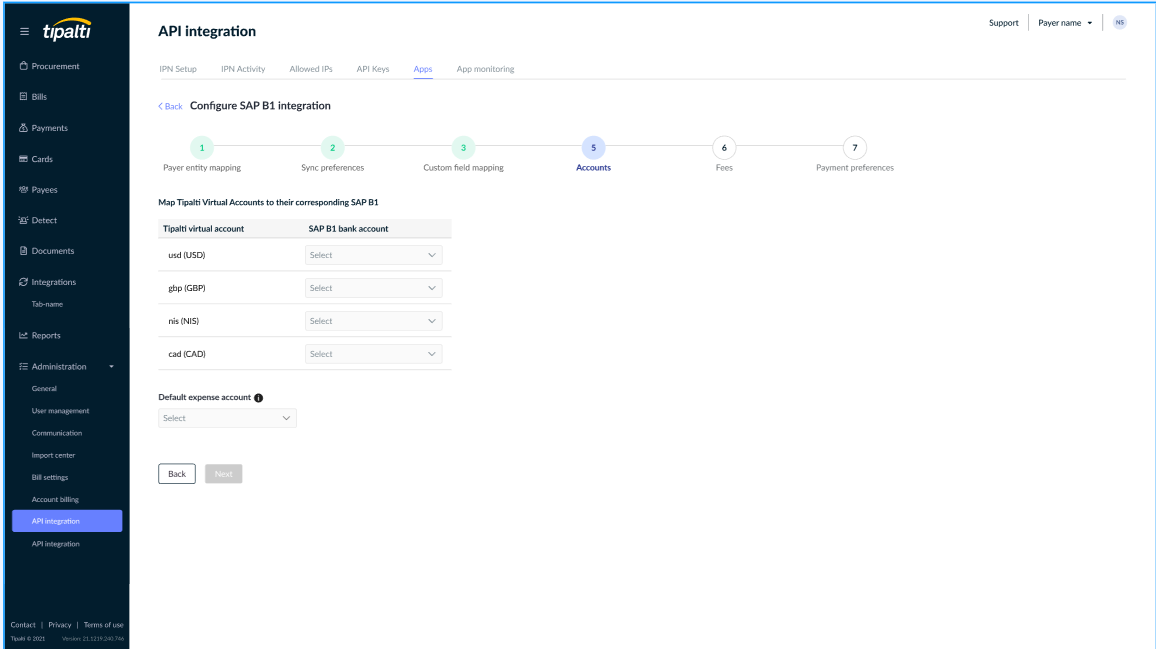The image size is (1156, 649).
Task: Click the Back button beside Next
Action: click(x=177, y=474)
